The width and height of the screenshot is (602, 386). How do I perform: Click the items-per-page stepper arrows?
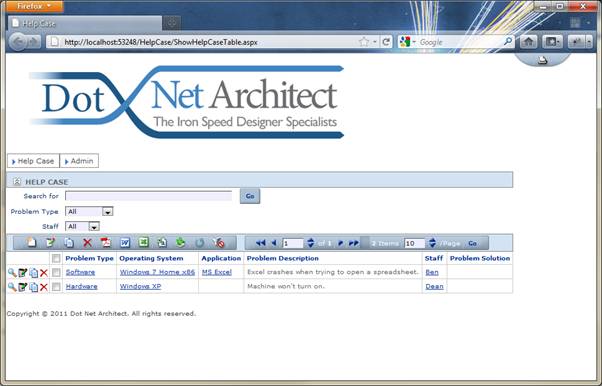(432, 243)
